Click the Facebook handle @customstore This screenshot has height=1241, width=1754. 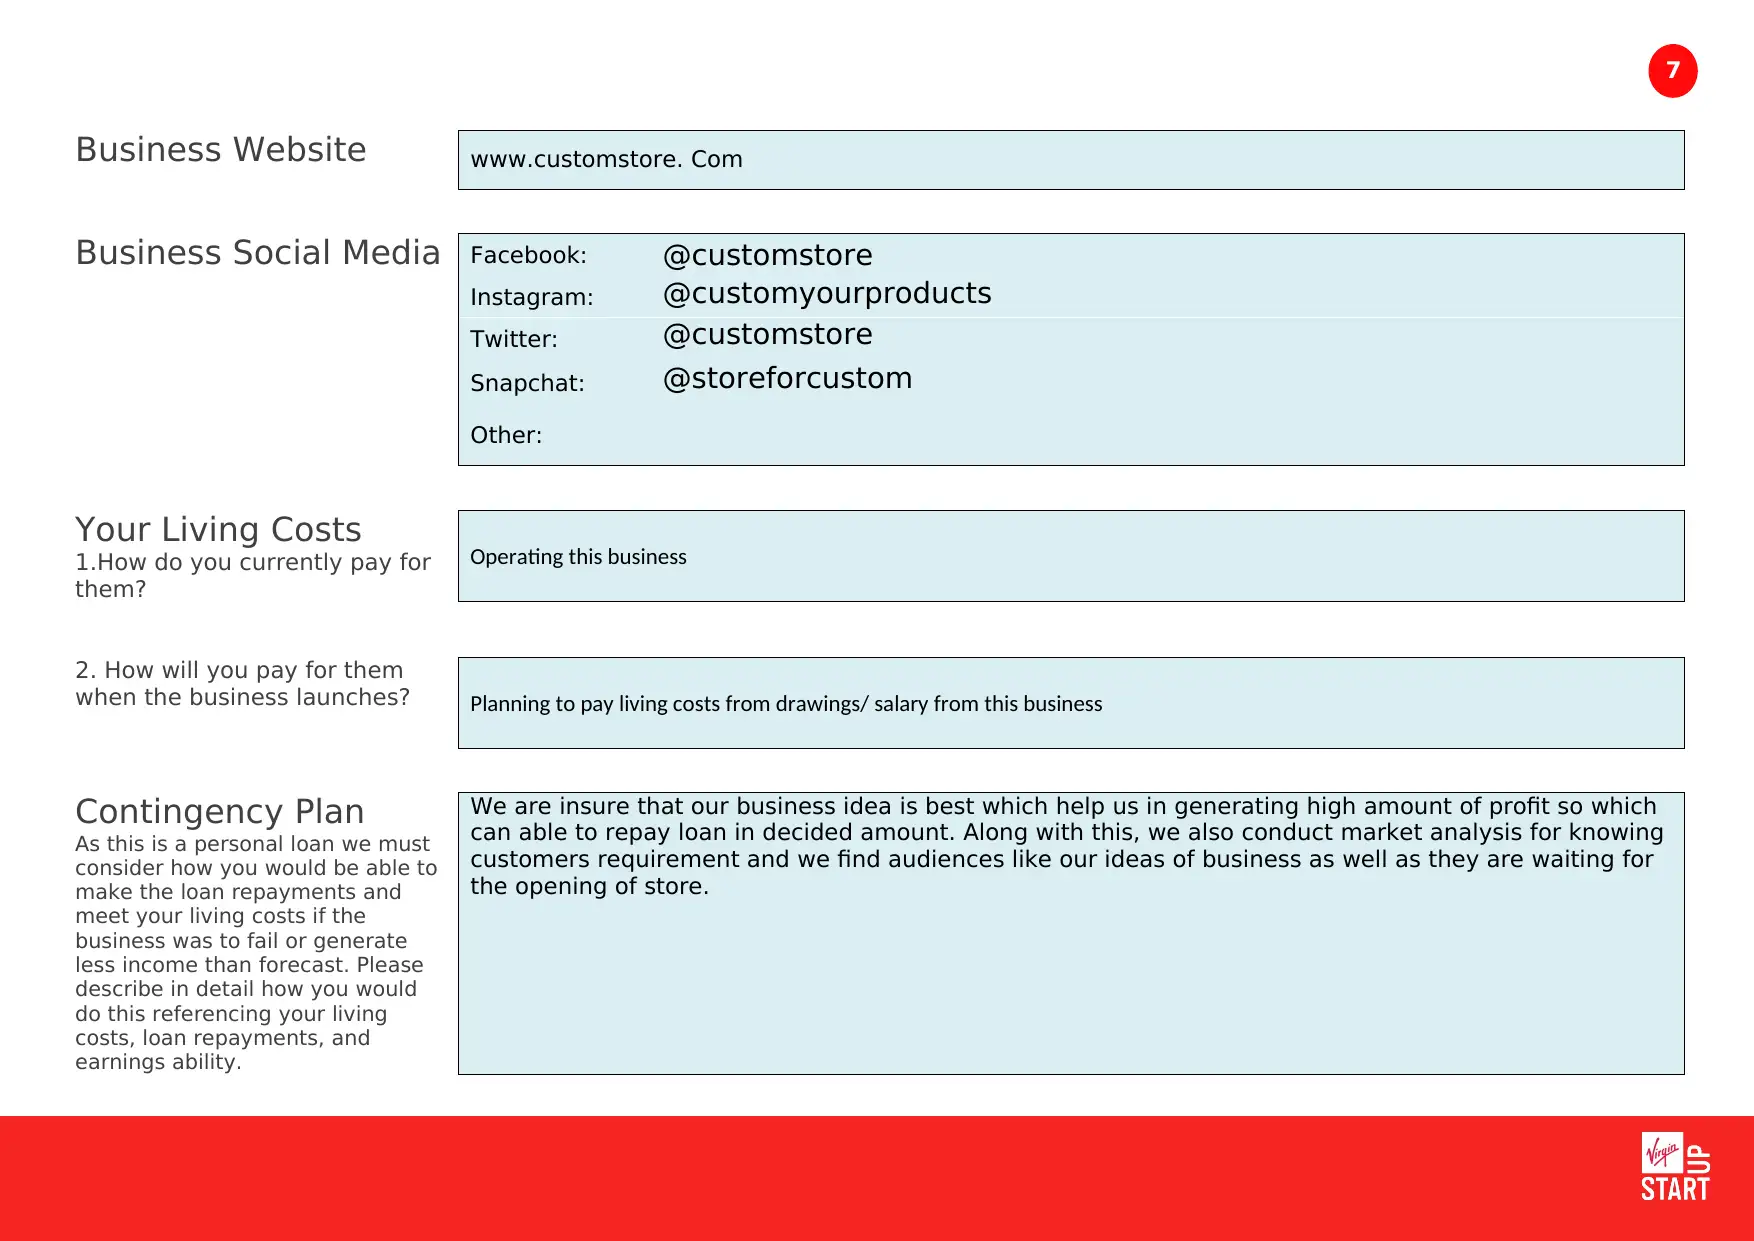[x=767, y=255]
